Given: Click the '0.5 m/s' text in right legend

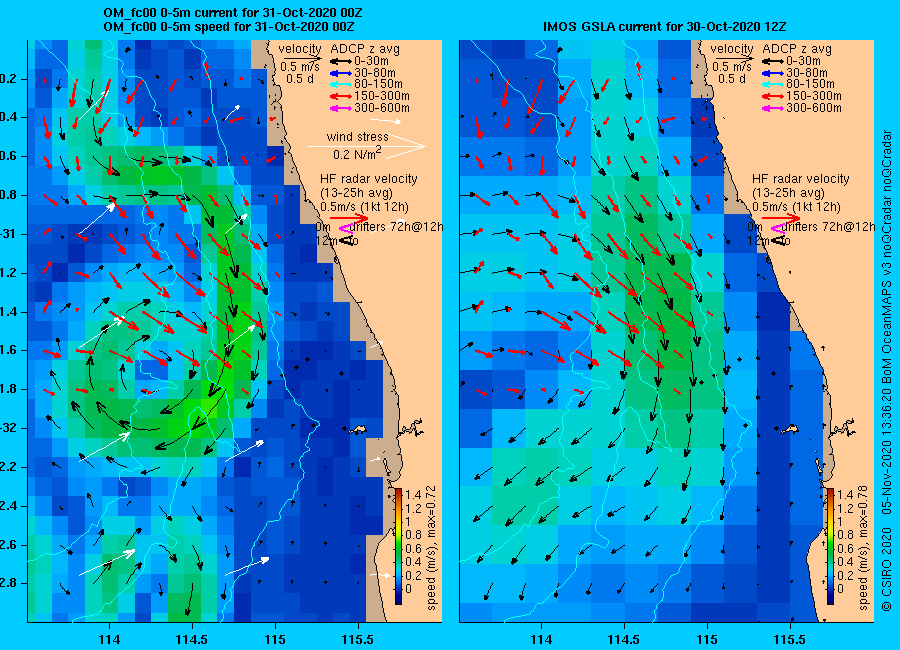Looking at the screenshot, I should click(x=732, y=67).
